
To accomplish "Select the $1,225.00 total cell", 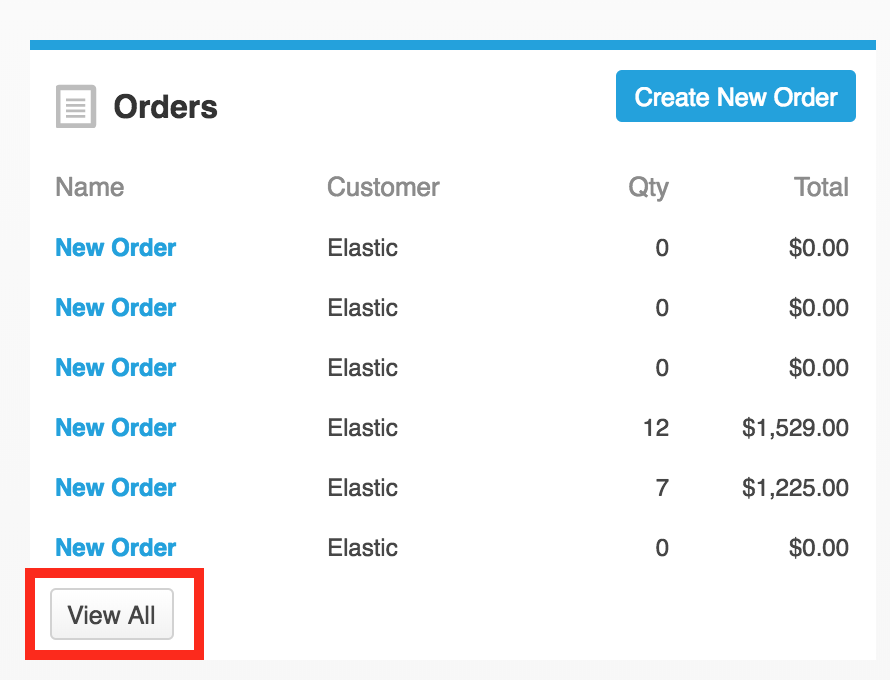I will pos(795,488).
